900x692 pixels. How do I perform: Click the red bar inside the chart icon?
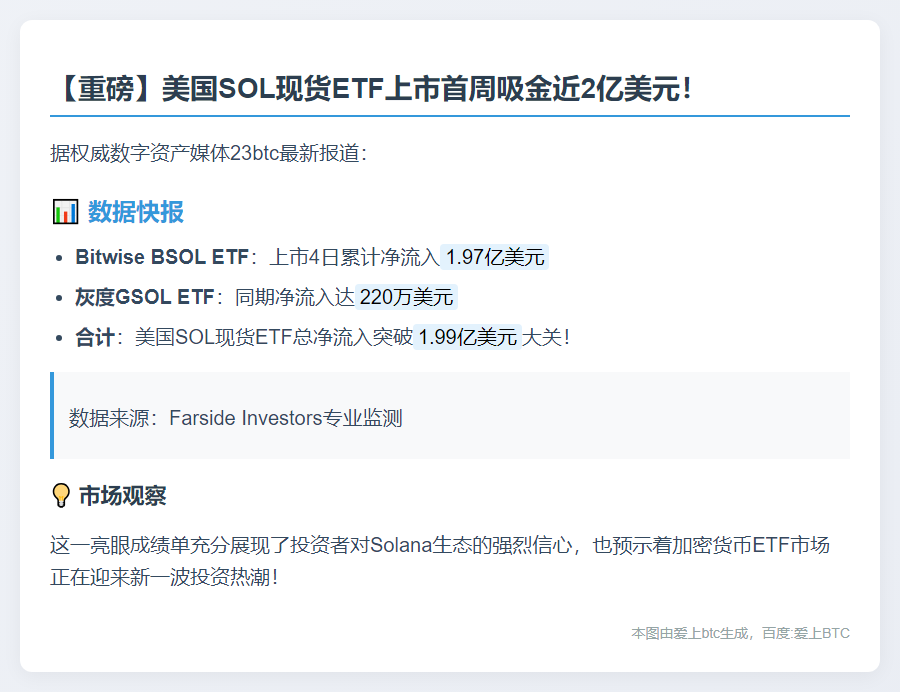[x=66, y=217]
